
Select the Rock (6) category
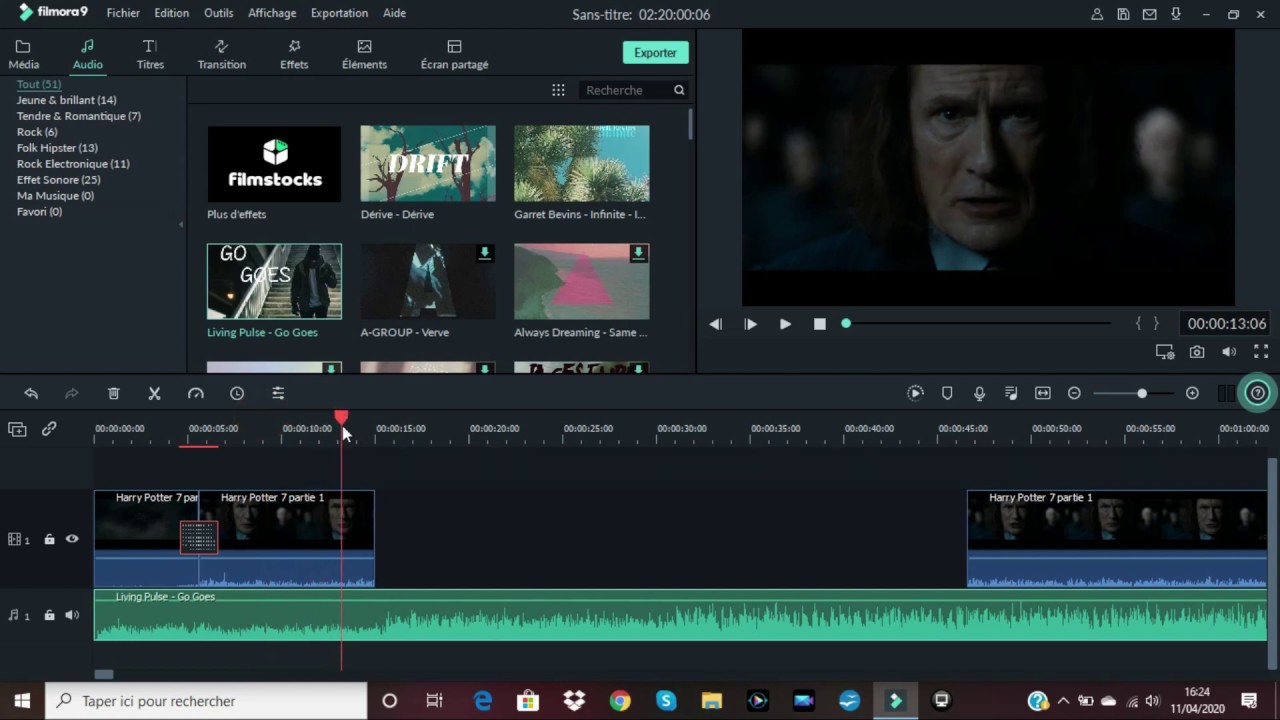pyautogui.click(x=37, y=132)
